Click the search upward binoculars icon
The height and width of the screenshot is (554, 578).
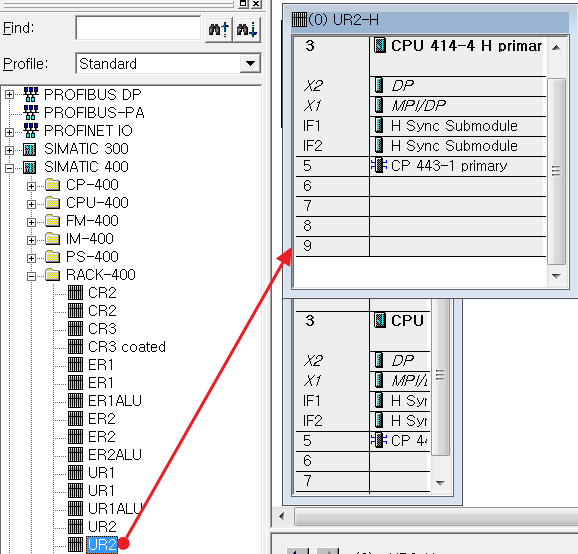pos(219,29)
